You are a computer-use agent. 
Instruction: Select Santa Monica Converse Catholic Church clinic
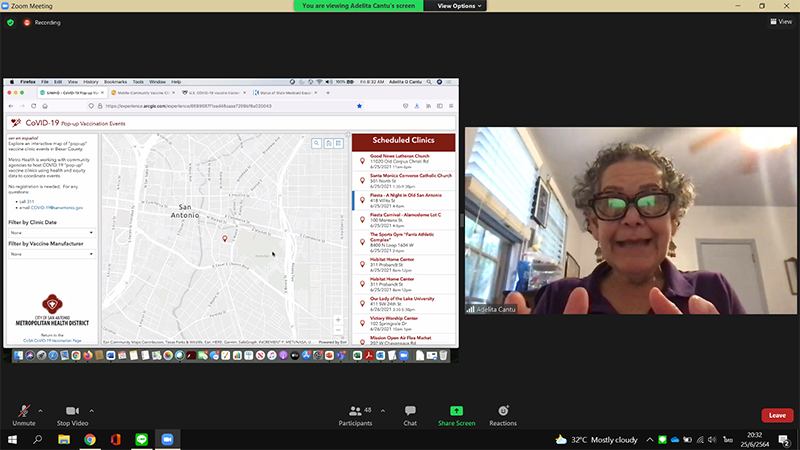click(x=404, y=181)
